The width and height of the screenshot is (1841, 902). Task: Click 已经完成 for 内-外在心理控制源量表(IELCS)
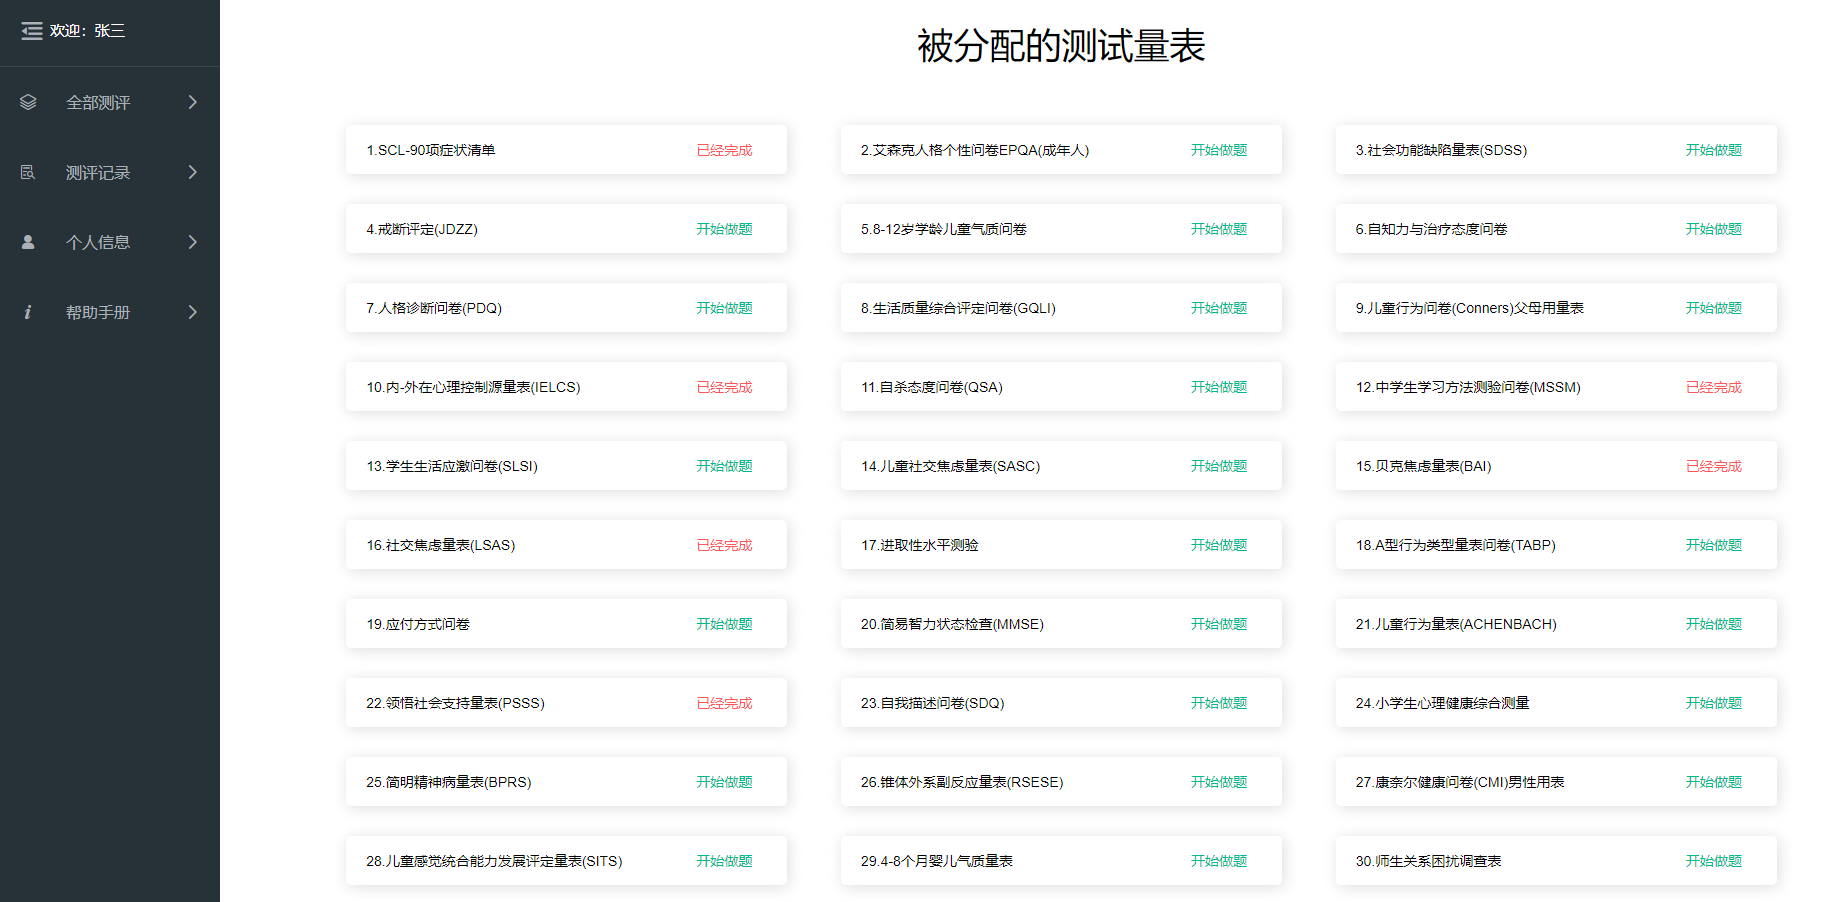click(x=724, y=387)
